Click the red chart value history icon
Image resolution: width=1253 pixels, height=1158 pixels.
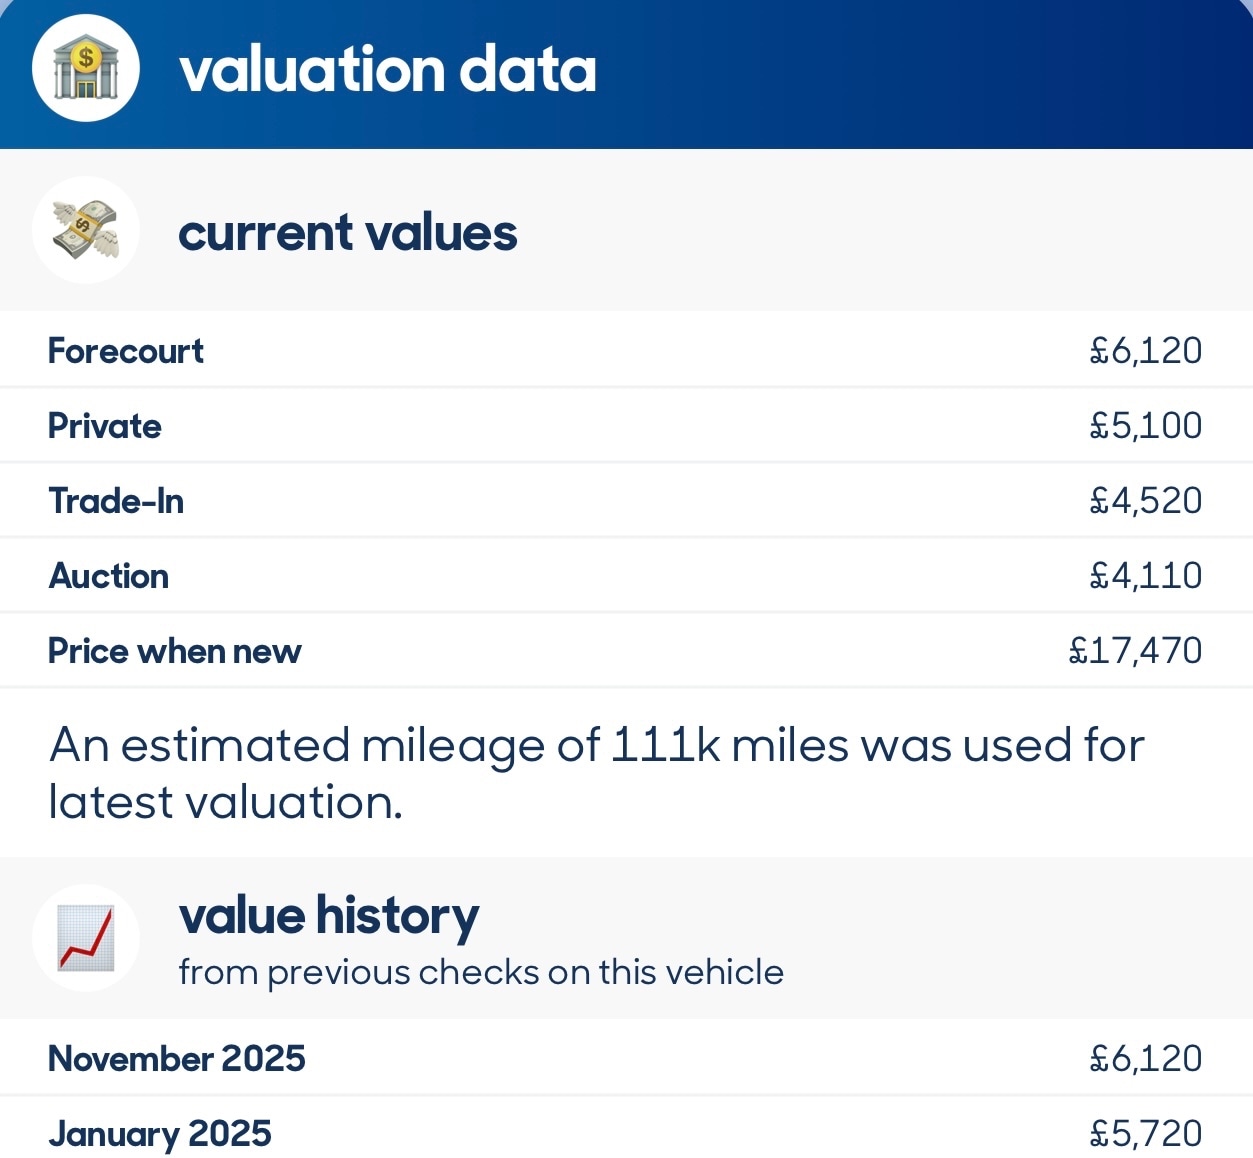click(x=86, y=938)
